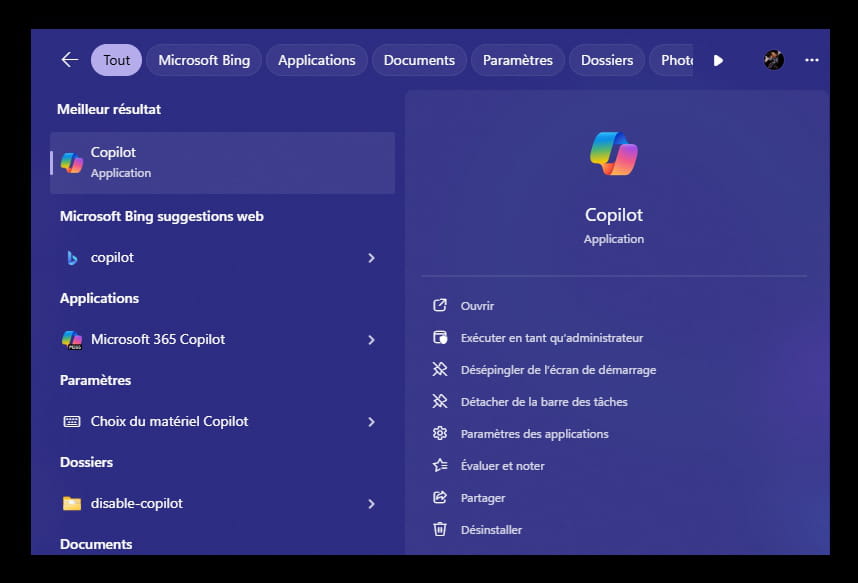The image size is (858, 583).
Task: Open the Documents filter tab
Action: [419, 60]
